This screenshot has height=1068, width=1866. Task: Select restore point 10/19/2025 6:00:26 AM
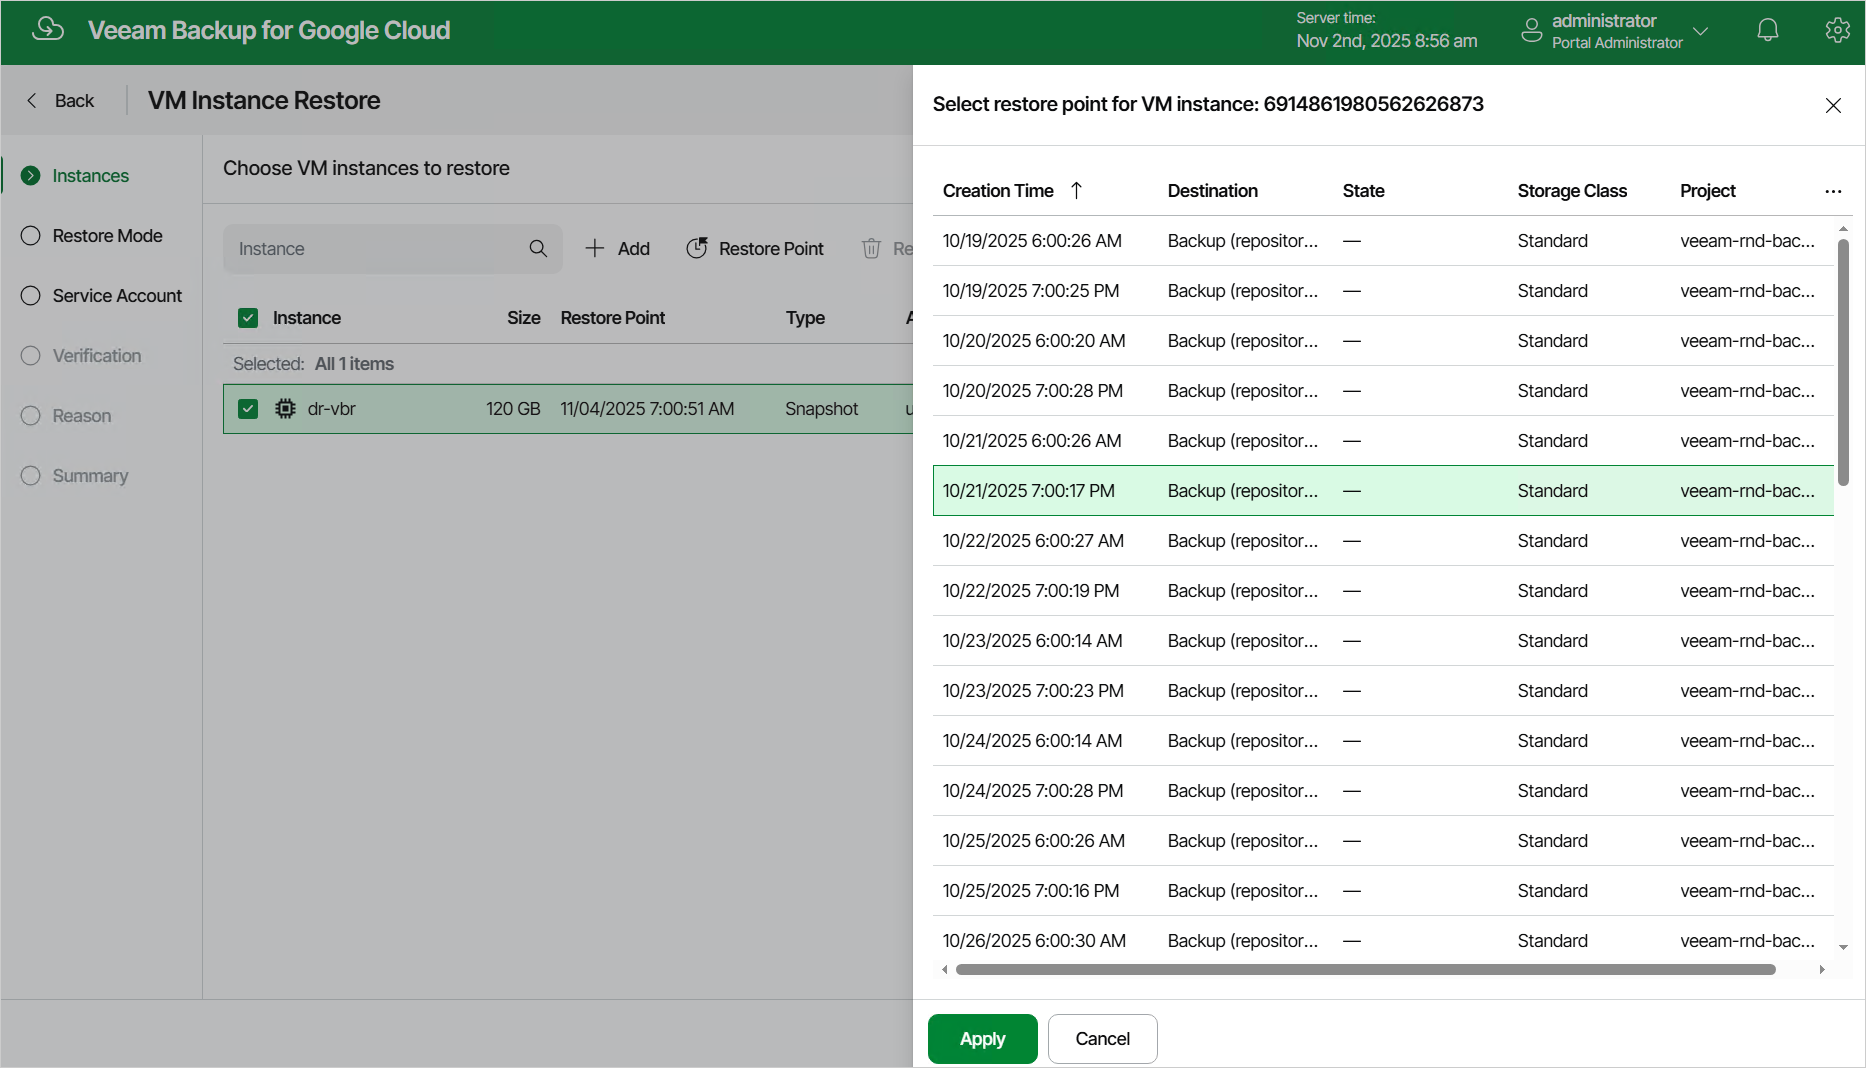(1383, 241)
